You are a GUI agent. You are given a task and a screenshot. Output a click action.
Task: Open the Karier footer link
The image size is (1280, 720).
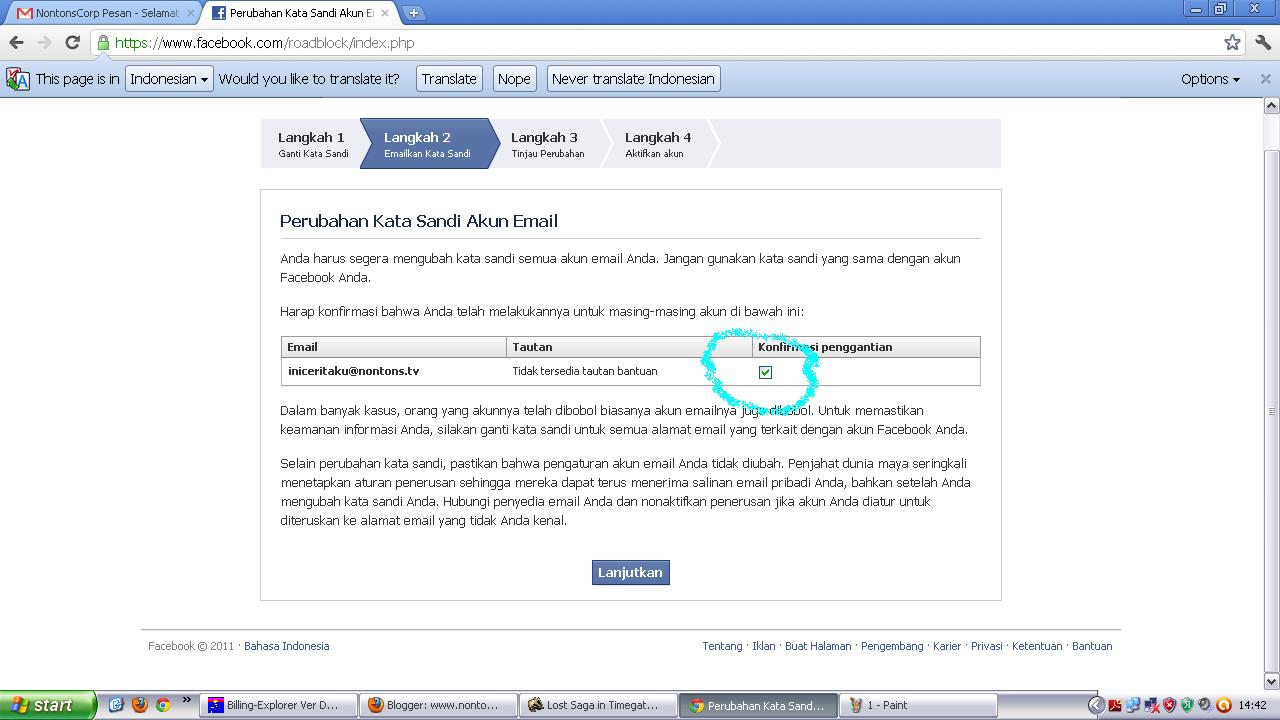pos(947,646)
